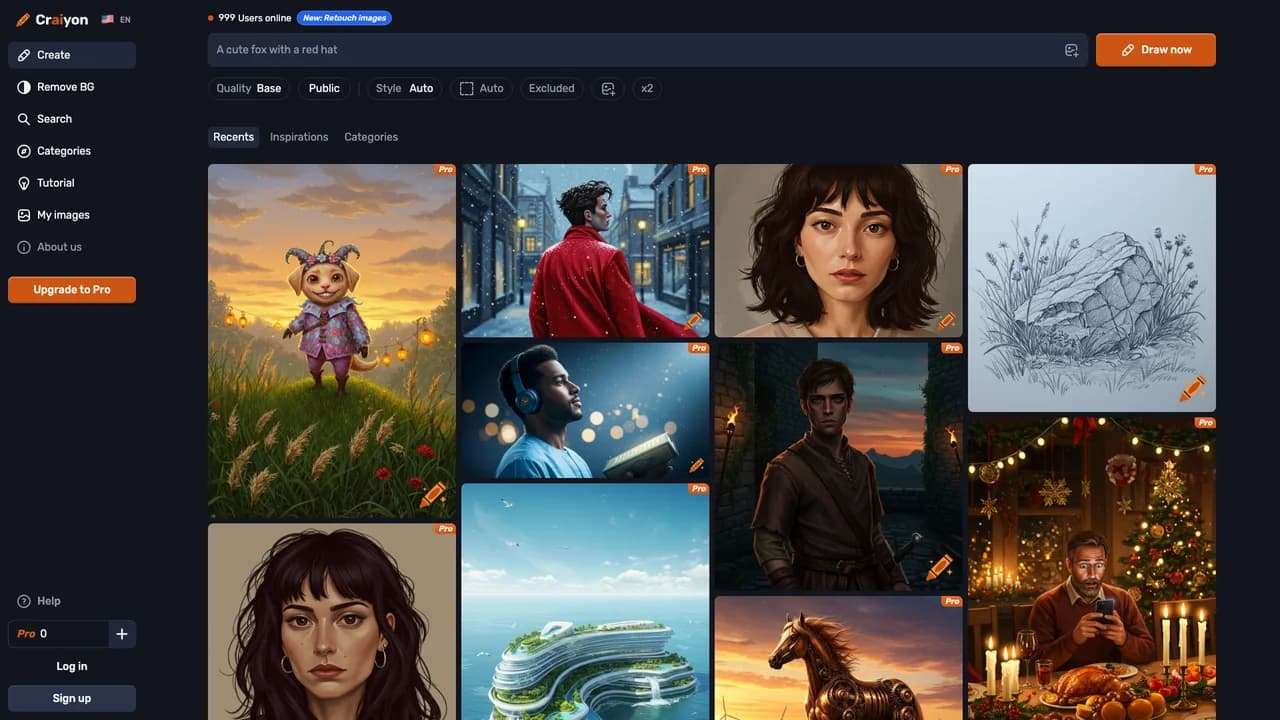1280x720 pixels.
Task: Click the New: Retouch images badge
Action: coord(344,18)
